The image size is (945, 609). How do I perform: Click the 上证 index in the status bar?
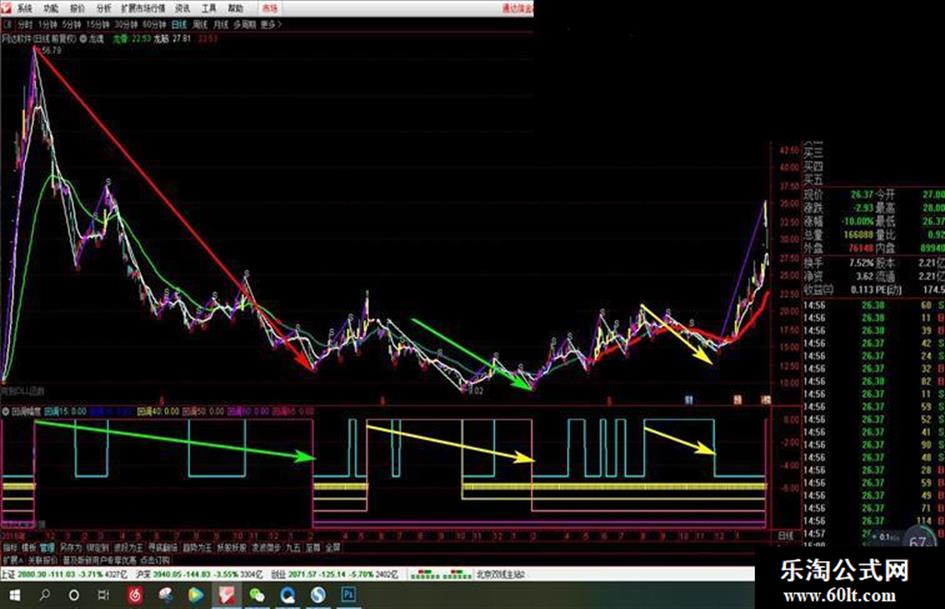pyautogui.click(x=64, y=575)
